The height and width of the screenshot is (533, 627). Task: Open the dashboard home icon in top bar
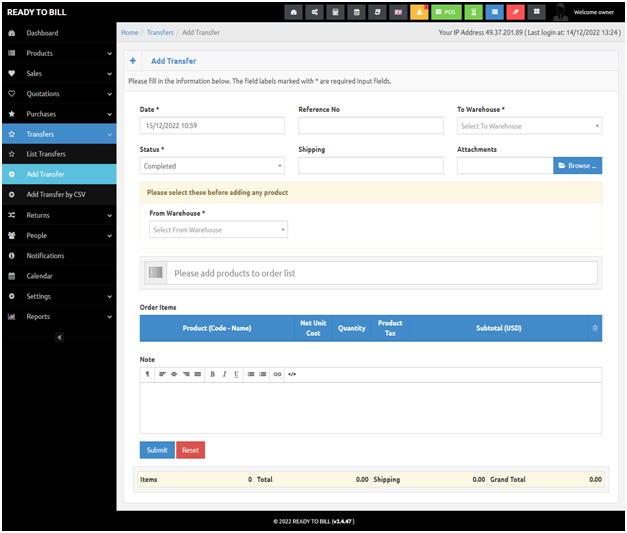coord(294,12)
